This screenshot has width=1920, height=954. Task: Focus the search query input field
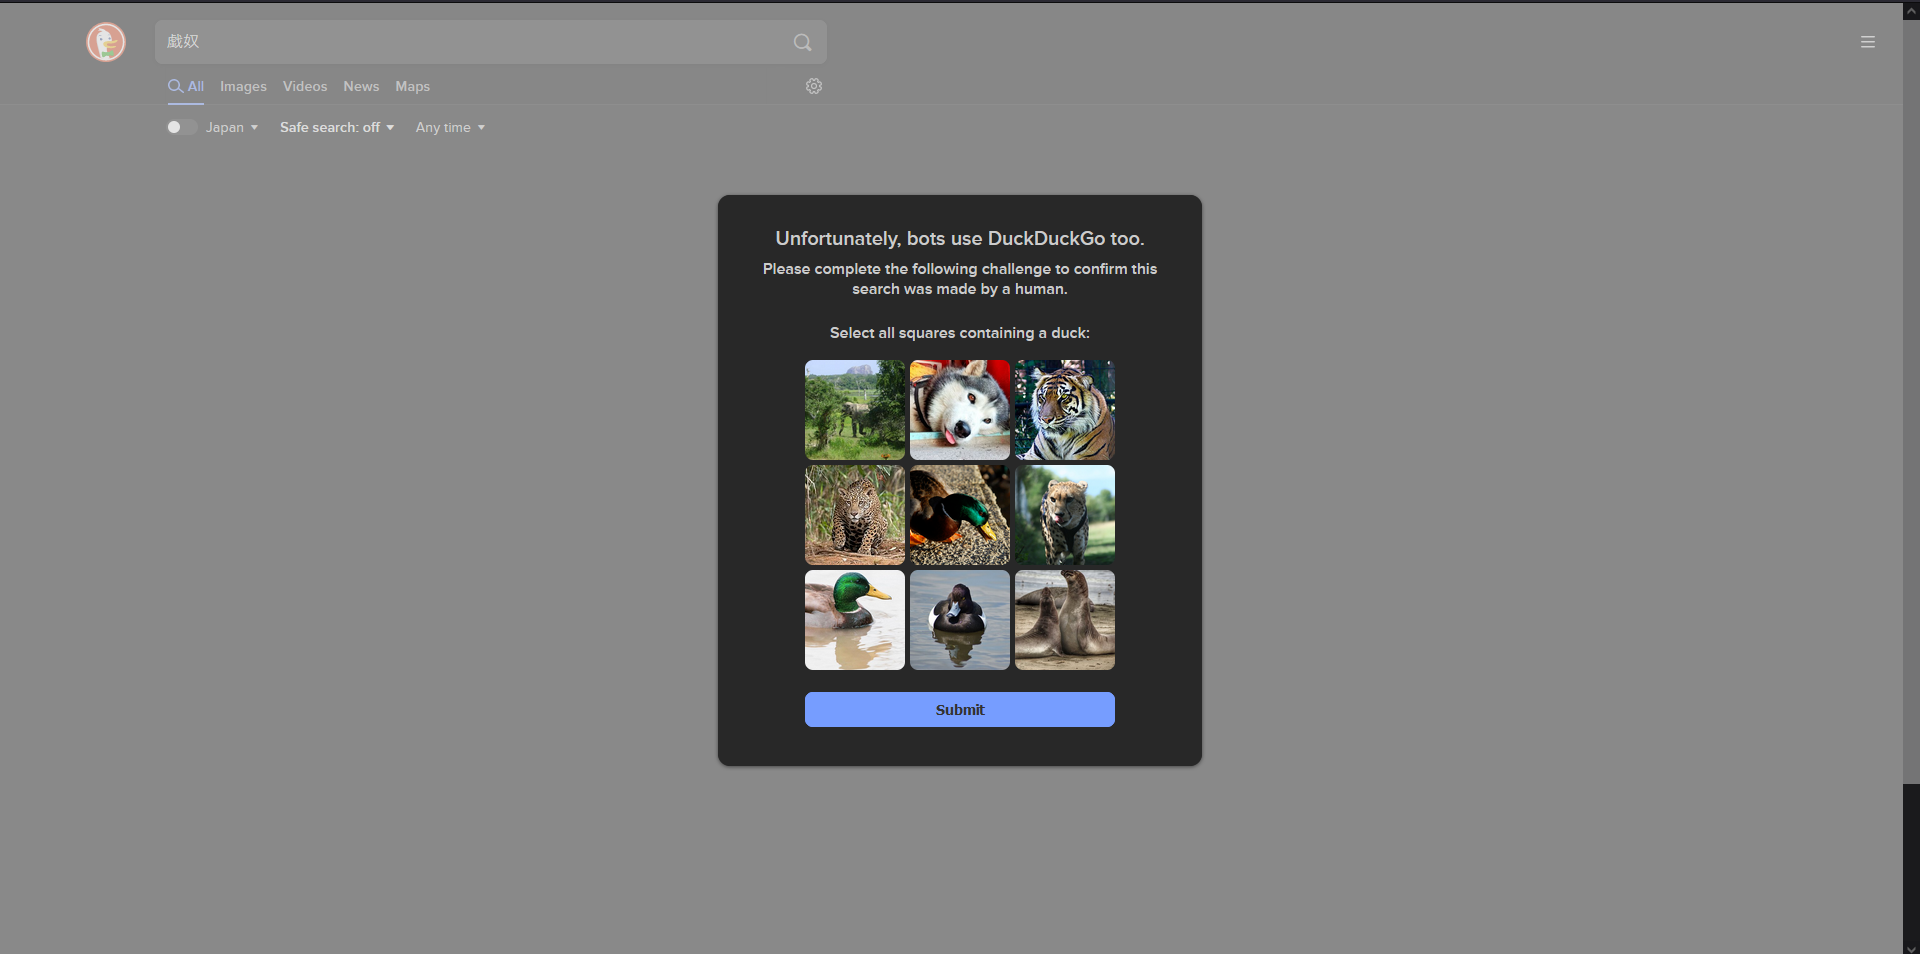pos(470,42)
